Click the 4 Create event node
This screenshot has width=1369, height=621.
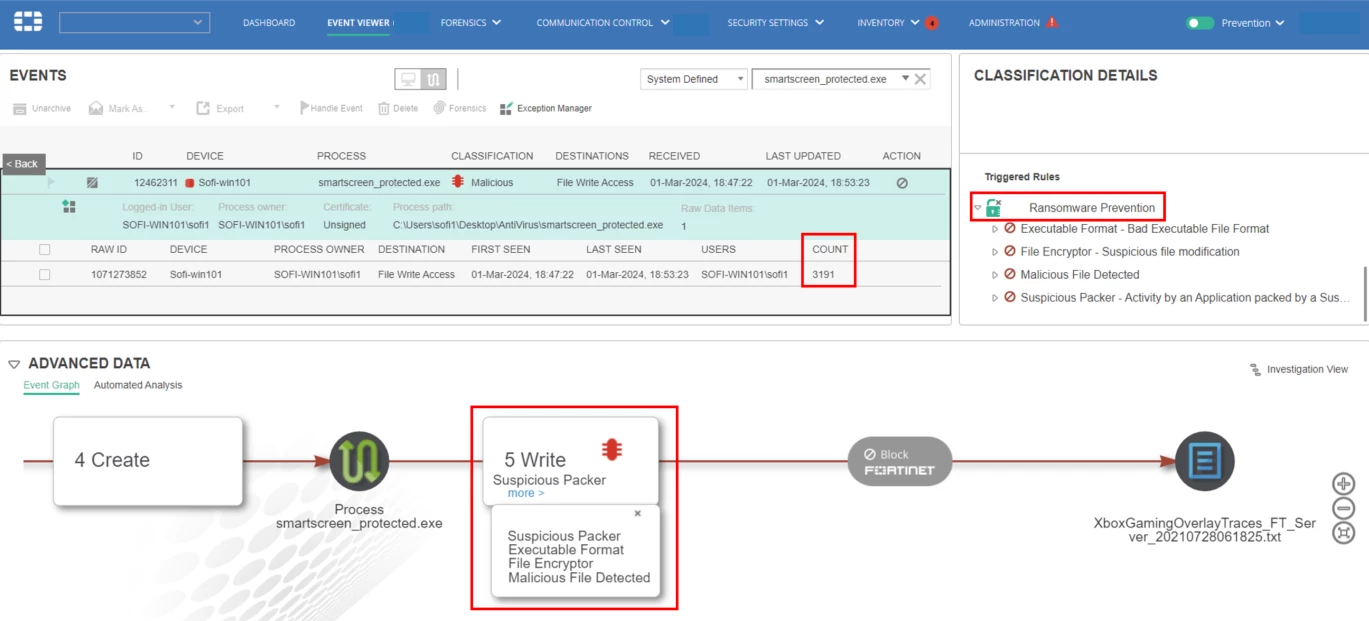[148, 461]
